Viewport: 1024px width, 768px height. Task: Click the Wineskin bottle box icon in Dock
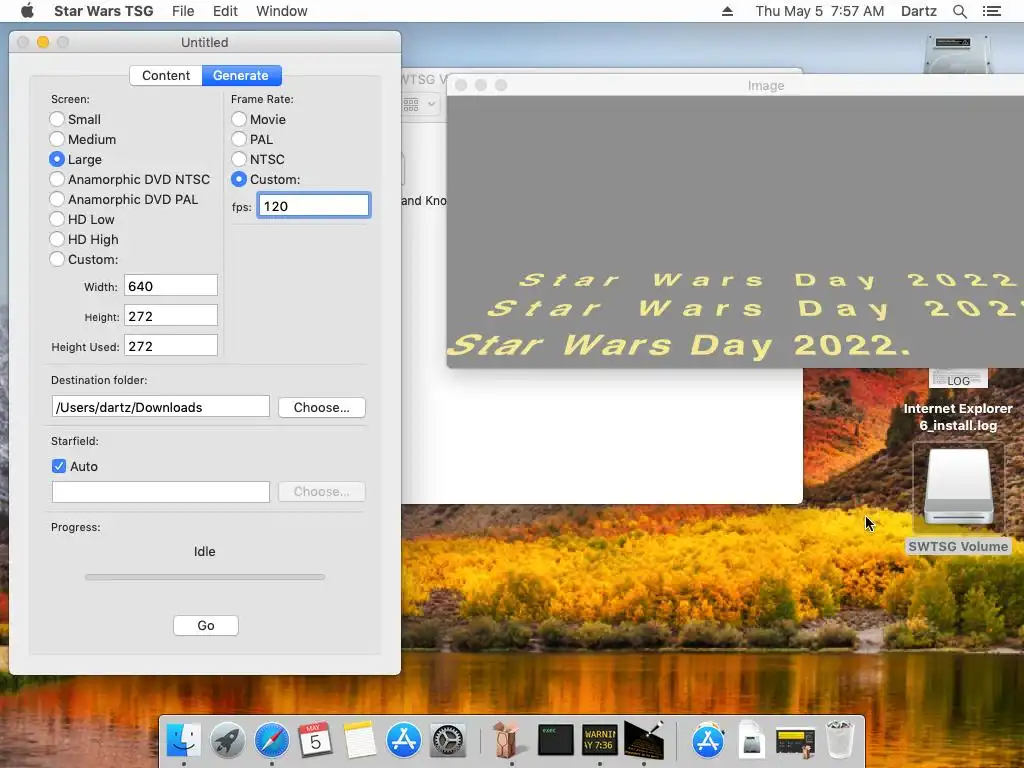coord(507,741)
